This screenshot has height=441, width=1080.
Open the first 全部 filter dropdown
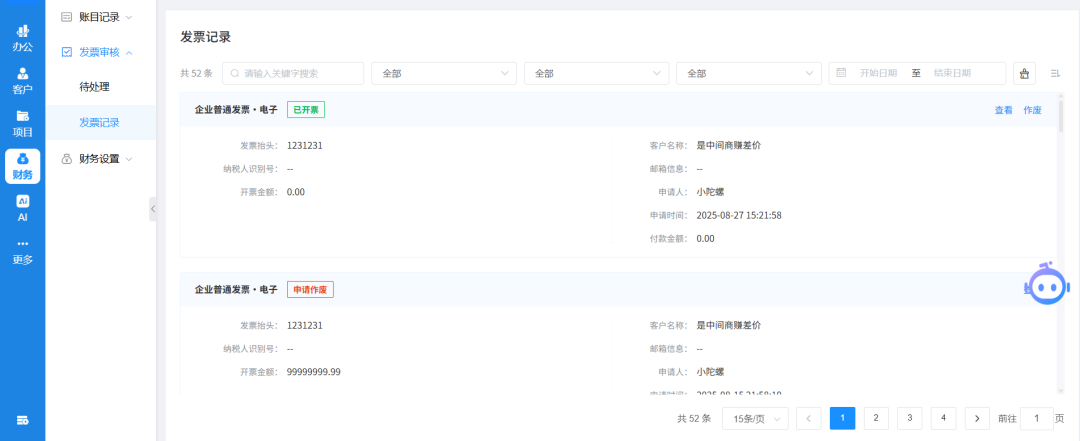pos(444,73)
